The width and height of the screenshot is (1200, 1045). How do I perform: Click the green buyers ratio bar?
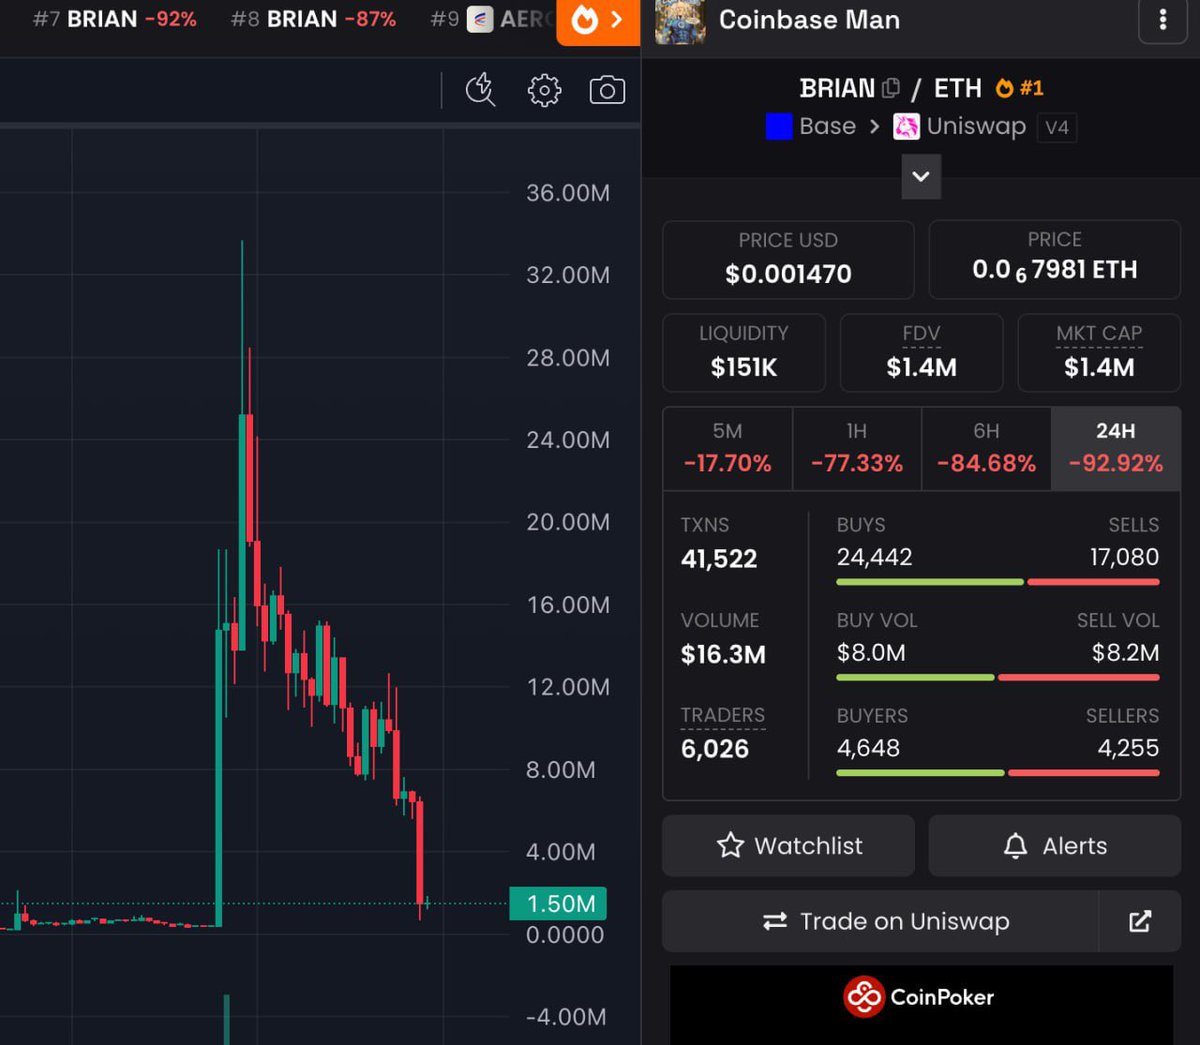pyautogui.click(x=920, y=772)
